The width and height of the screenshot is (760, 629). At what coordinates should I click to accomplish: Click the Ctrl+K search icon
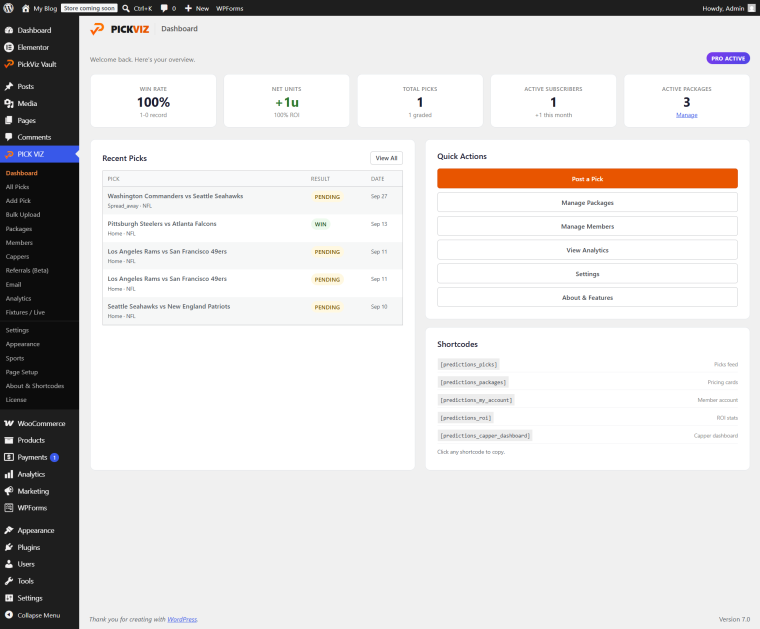tap(126, 8)
